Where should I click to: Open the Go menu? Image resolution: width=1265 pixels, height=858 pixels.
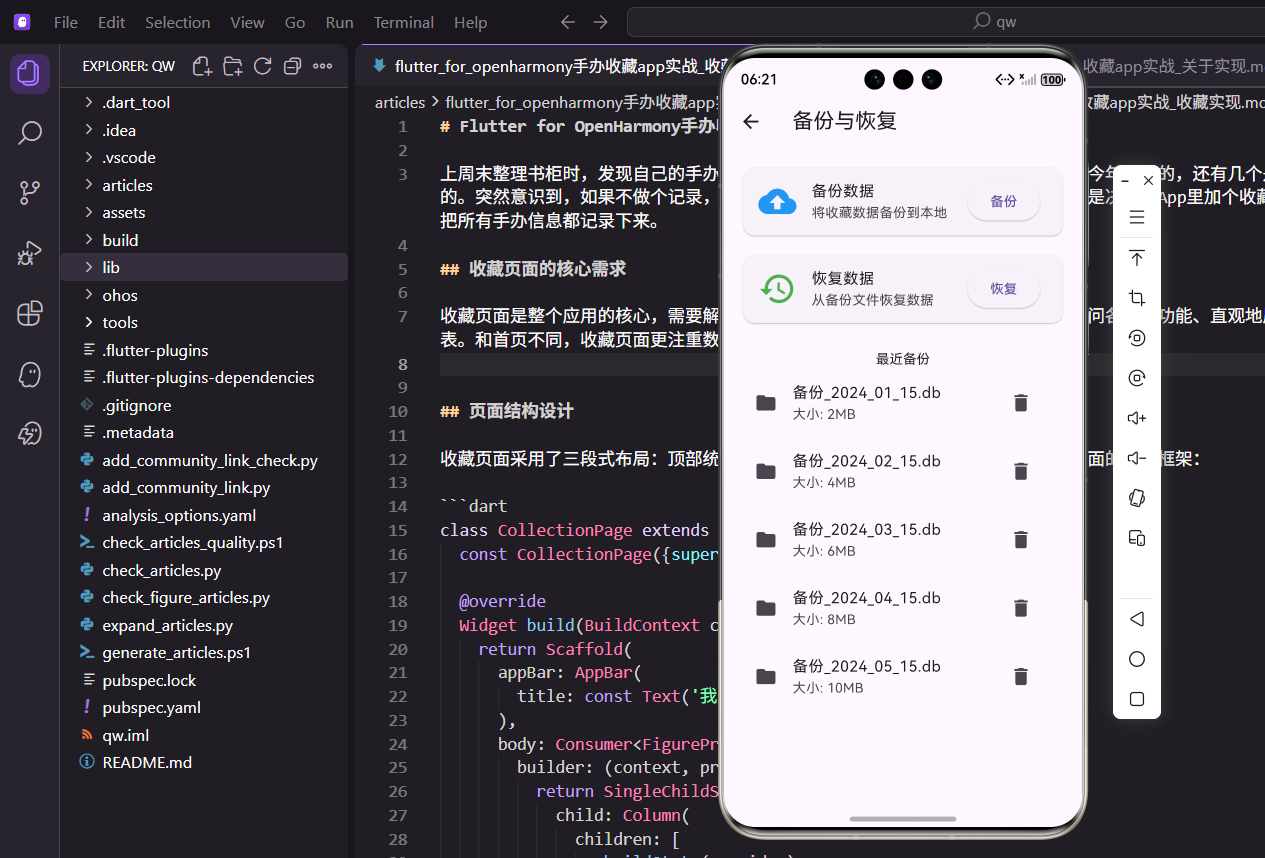[295, 22]
